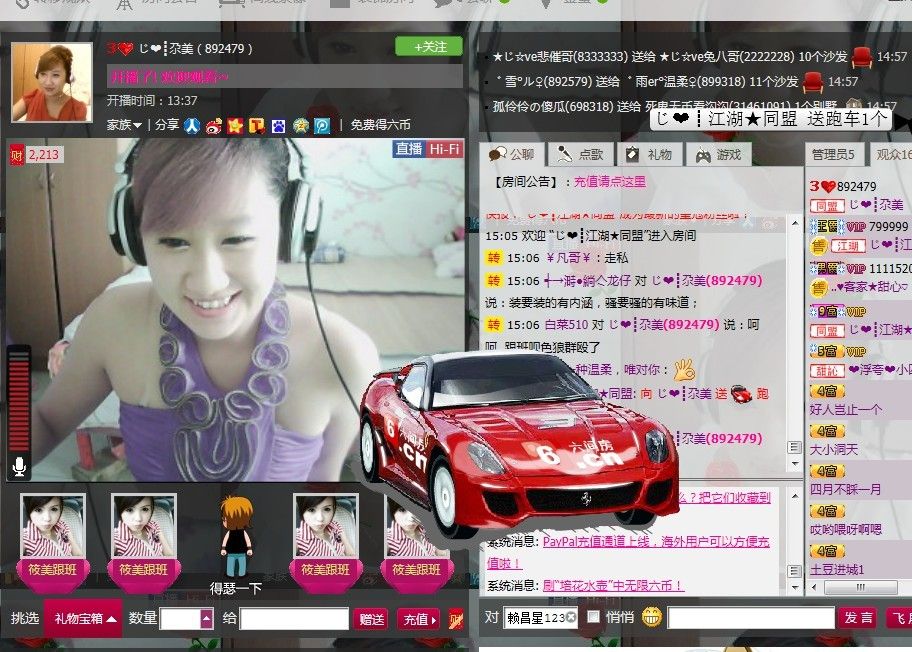Screen dimensions: 912x652
Task: Click the user 四月不眠一月 in list
Action: click(845, 490)
